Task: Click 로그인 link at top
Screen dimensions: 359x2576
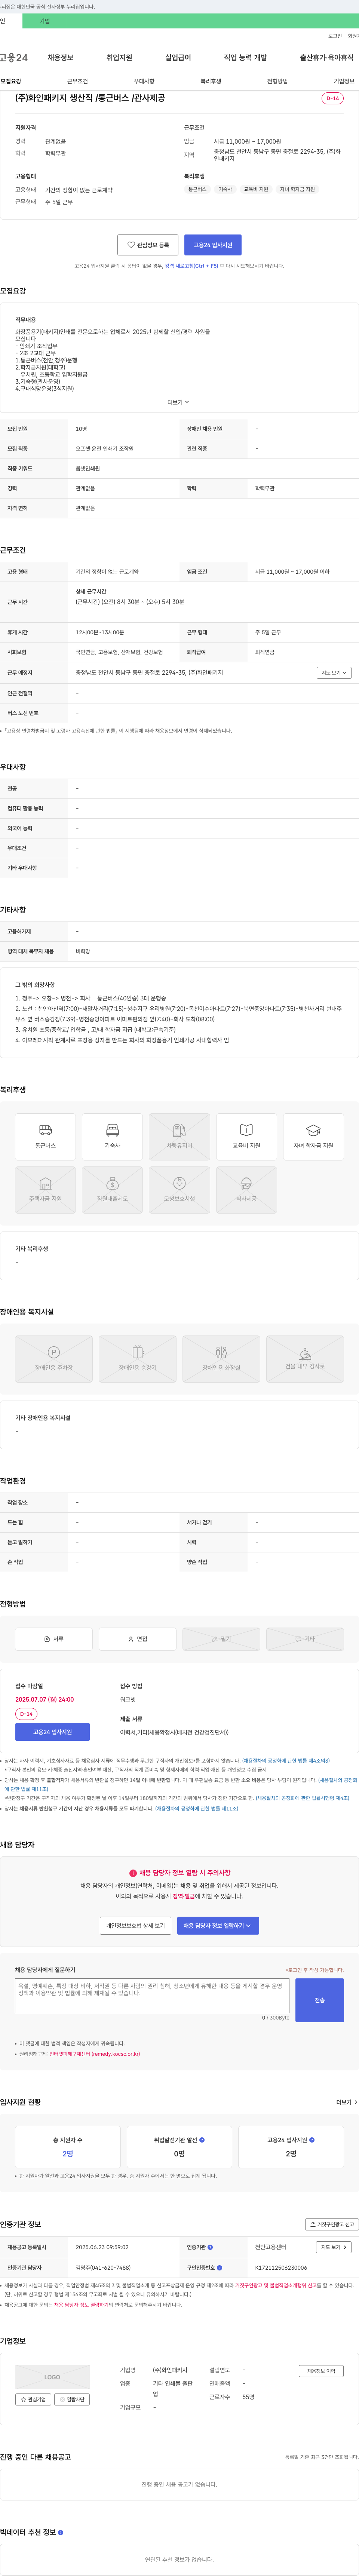Action: (335, 35)
